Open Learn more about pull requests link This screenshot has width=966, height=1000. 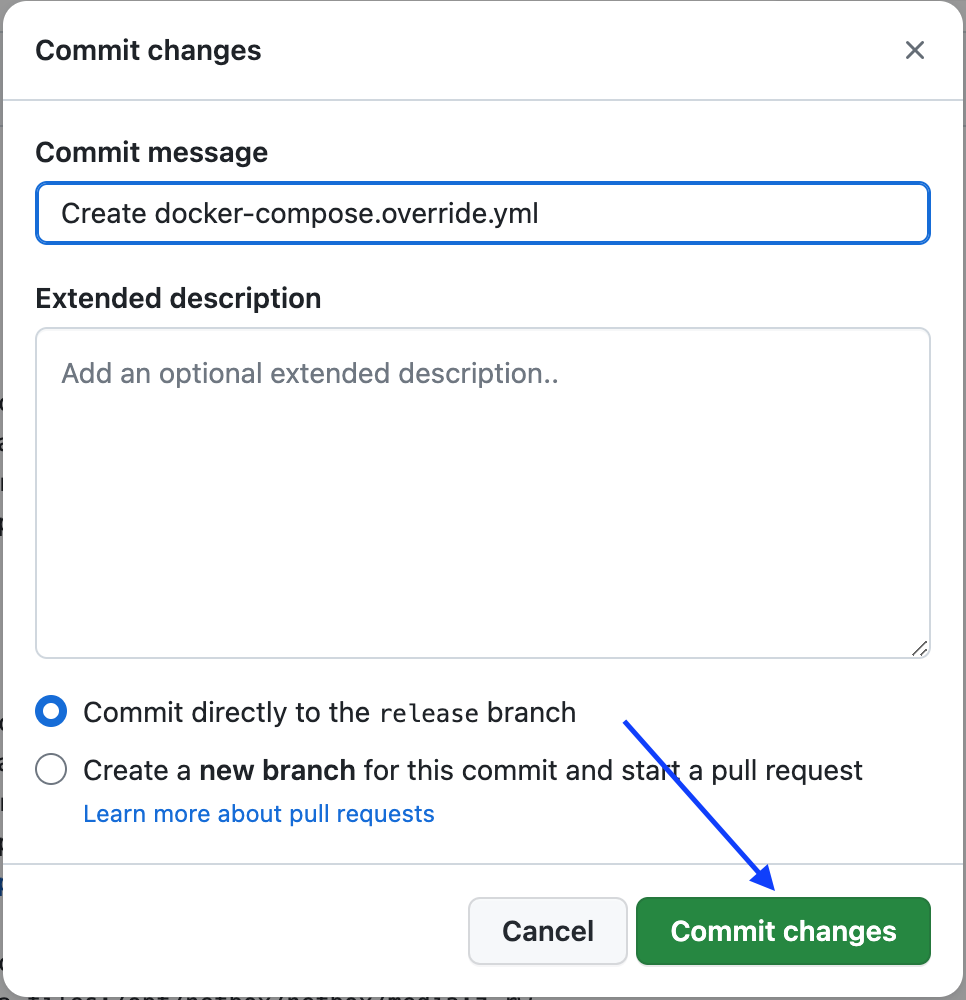point(259,814)
